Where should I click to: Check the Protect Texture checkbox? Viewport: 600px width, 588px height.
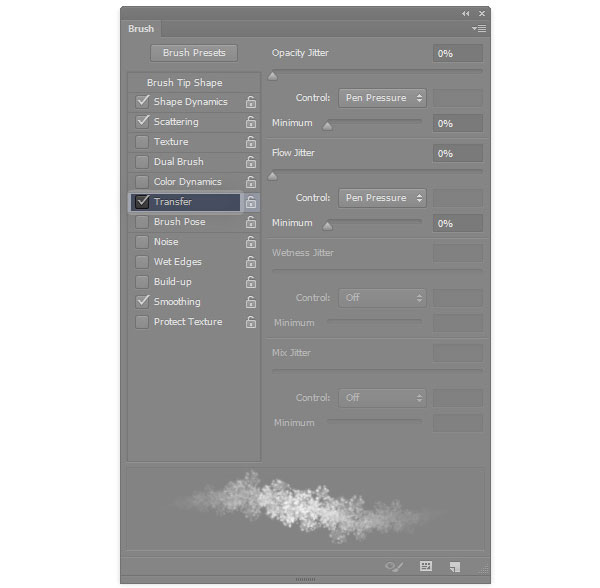coord(142,322)
